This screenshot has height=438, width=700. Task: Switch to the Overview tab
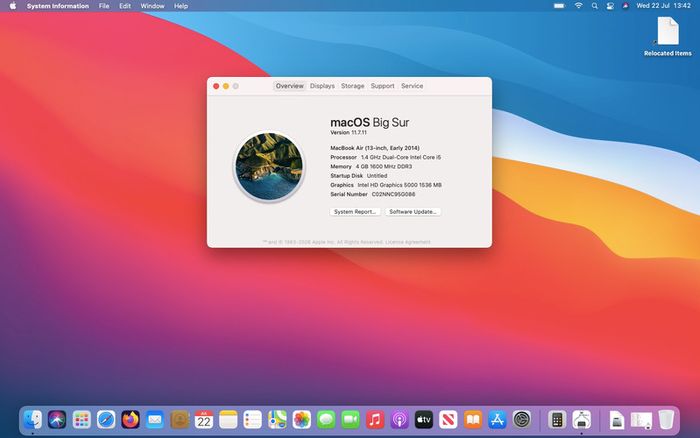[x=289, y=86]
